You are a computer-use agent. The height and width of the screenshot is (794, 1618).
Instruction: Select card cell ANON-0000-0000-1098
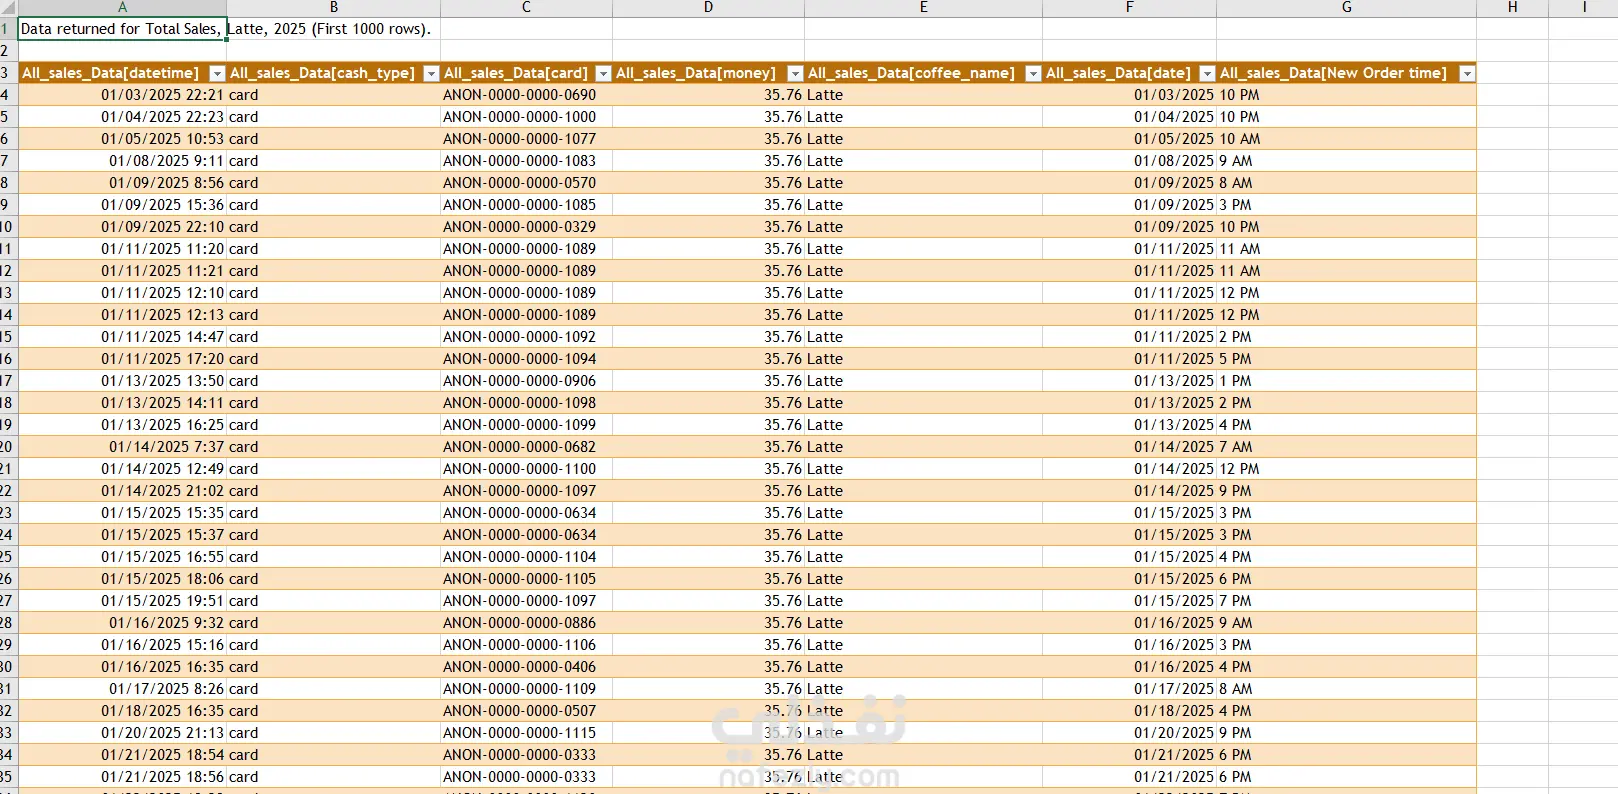[527, 403]
